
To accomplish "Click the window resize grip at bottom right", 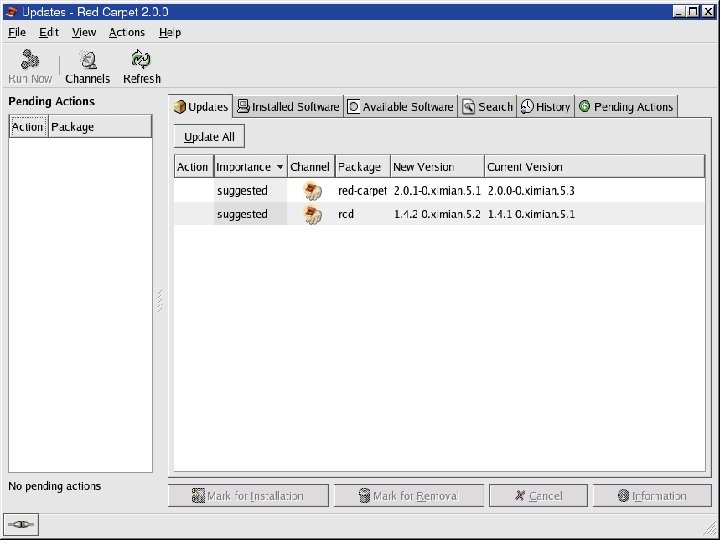I will (709, 529).
